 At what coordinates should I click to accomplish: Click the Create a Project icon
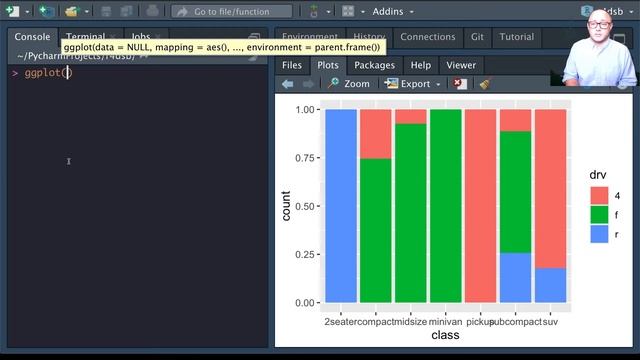47,11
